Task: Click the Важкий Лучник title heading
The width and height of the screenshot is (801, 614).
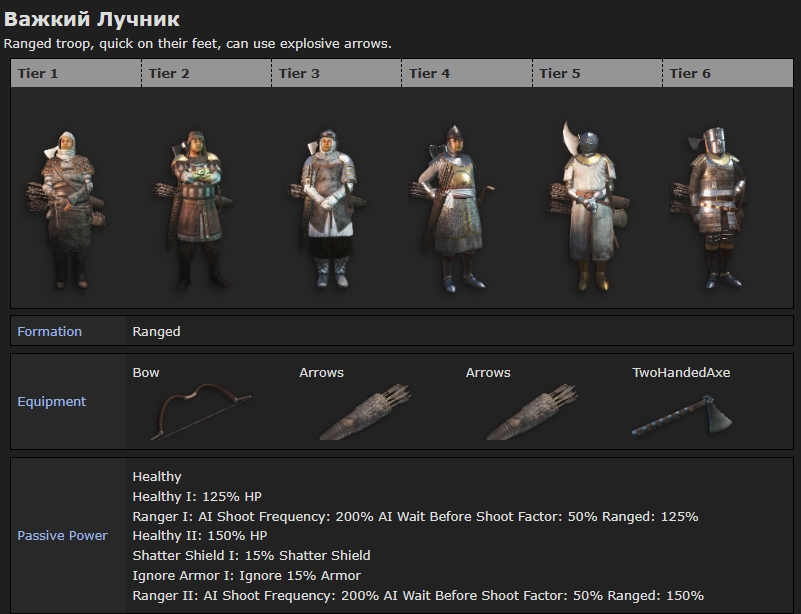Action: pyautogui.click(x=92, y=19)
